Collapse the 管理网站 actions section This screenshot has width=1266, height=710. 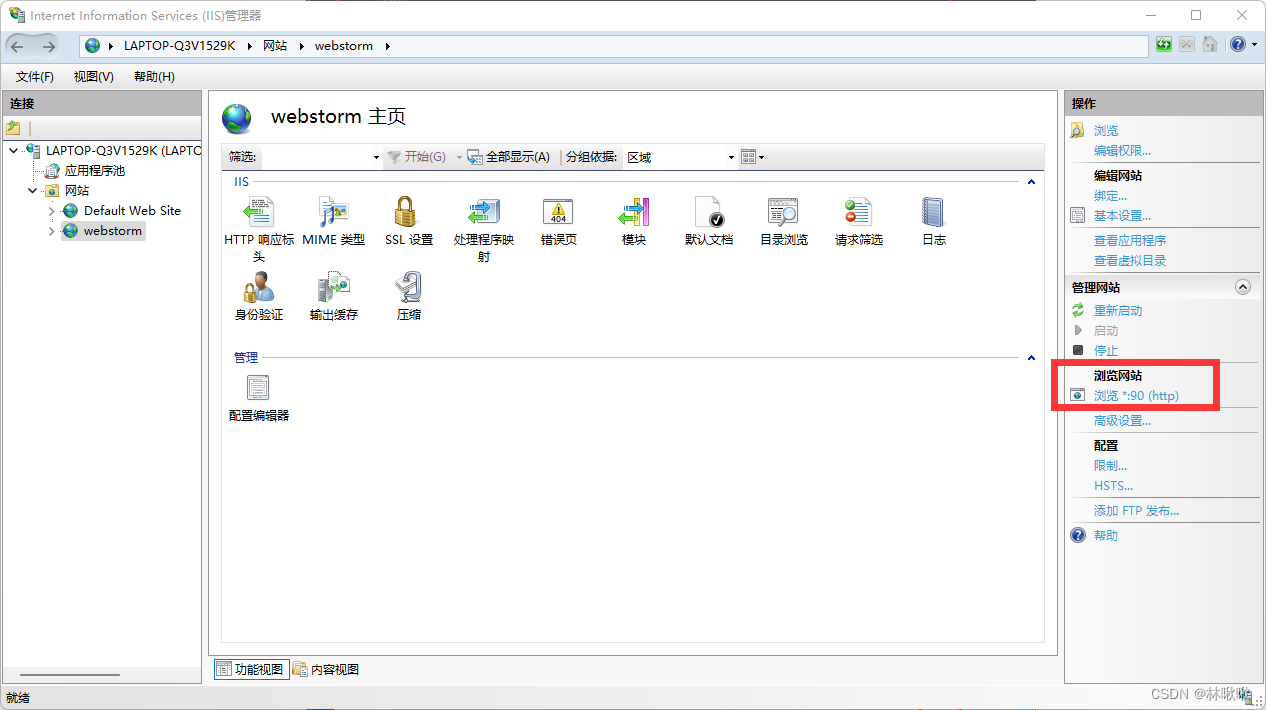click(1243, 287)
